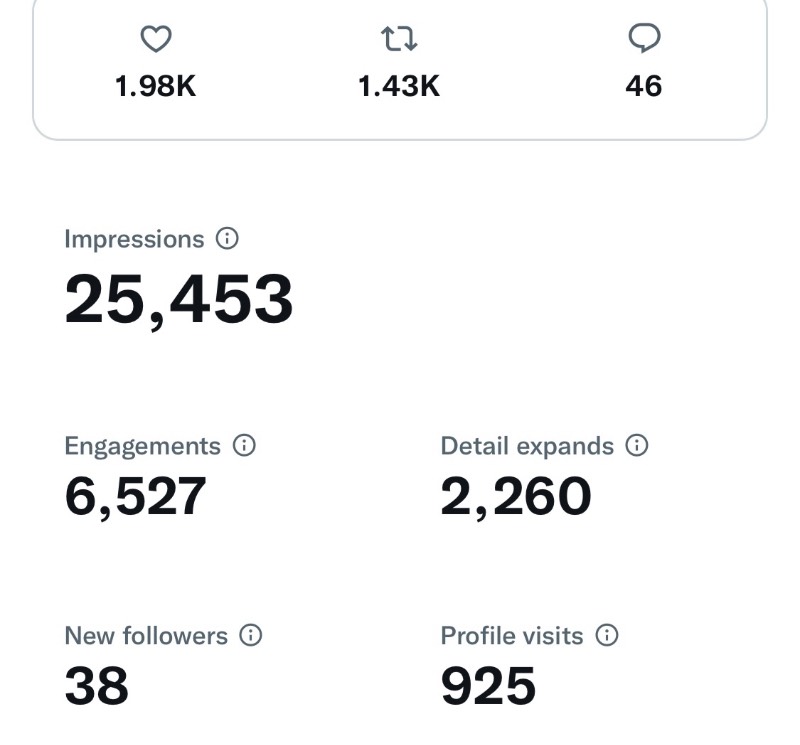800x745 pixels.
Task: Click the Detail expands label
Action: click(527, 446)
